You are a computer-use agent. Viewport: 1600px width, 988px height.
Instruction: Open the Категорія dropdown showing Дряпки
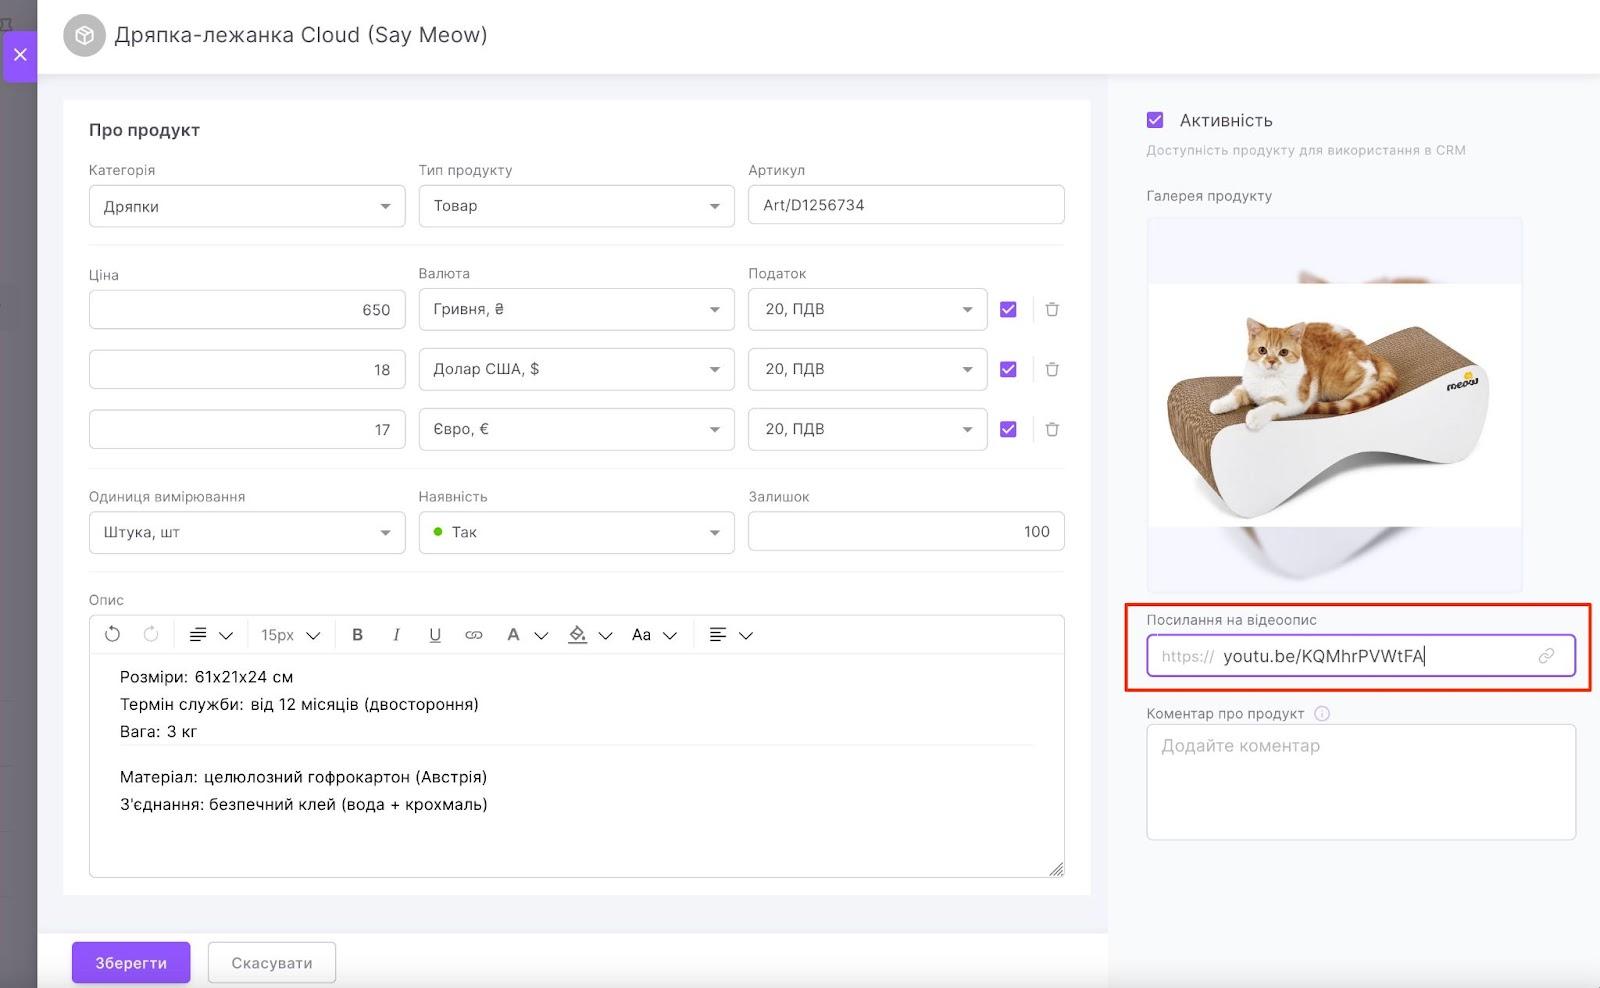coord(246,207)
